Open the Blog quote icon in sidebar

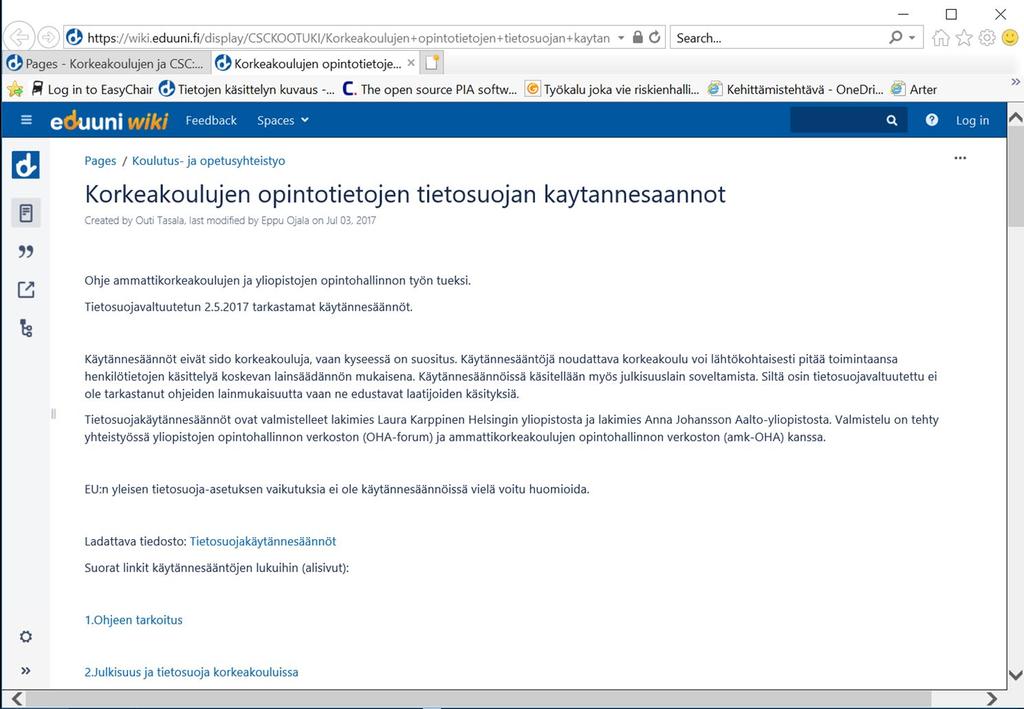coord(26,251)
